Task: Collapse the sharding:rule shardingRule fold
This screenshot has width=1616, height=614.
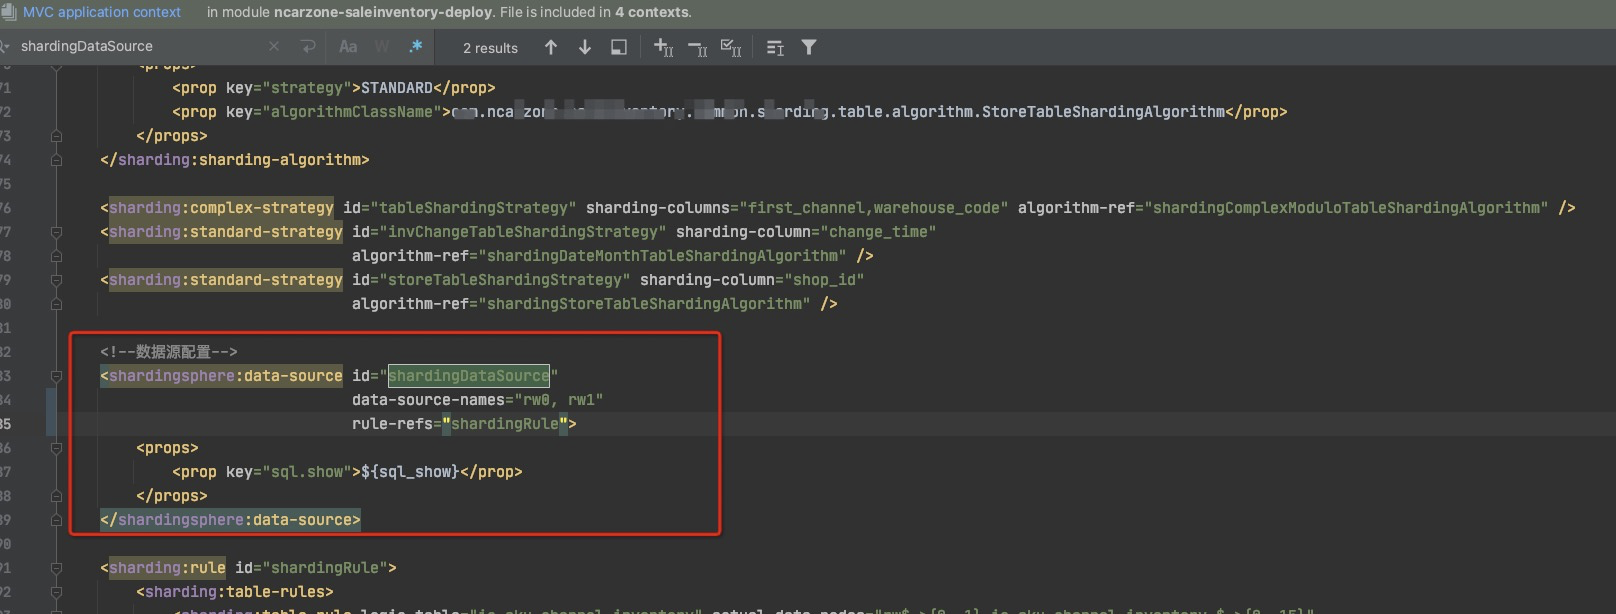Action: pos(56,568)
